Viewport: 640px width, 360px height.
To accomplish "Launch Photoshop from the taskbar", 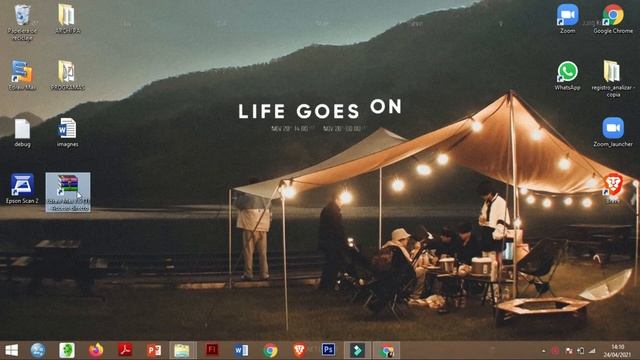I will (328, 350).
